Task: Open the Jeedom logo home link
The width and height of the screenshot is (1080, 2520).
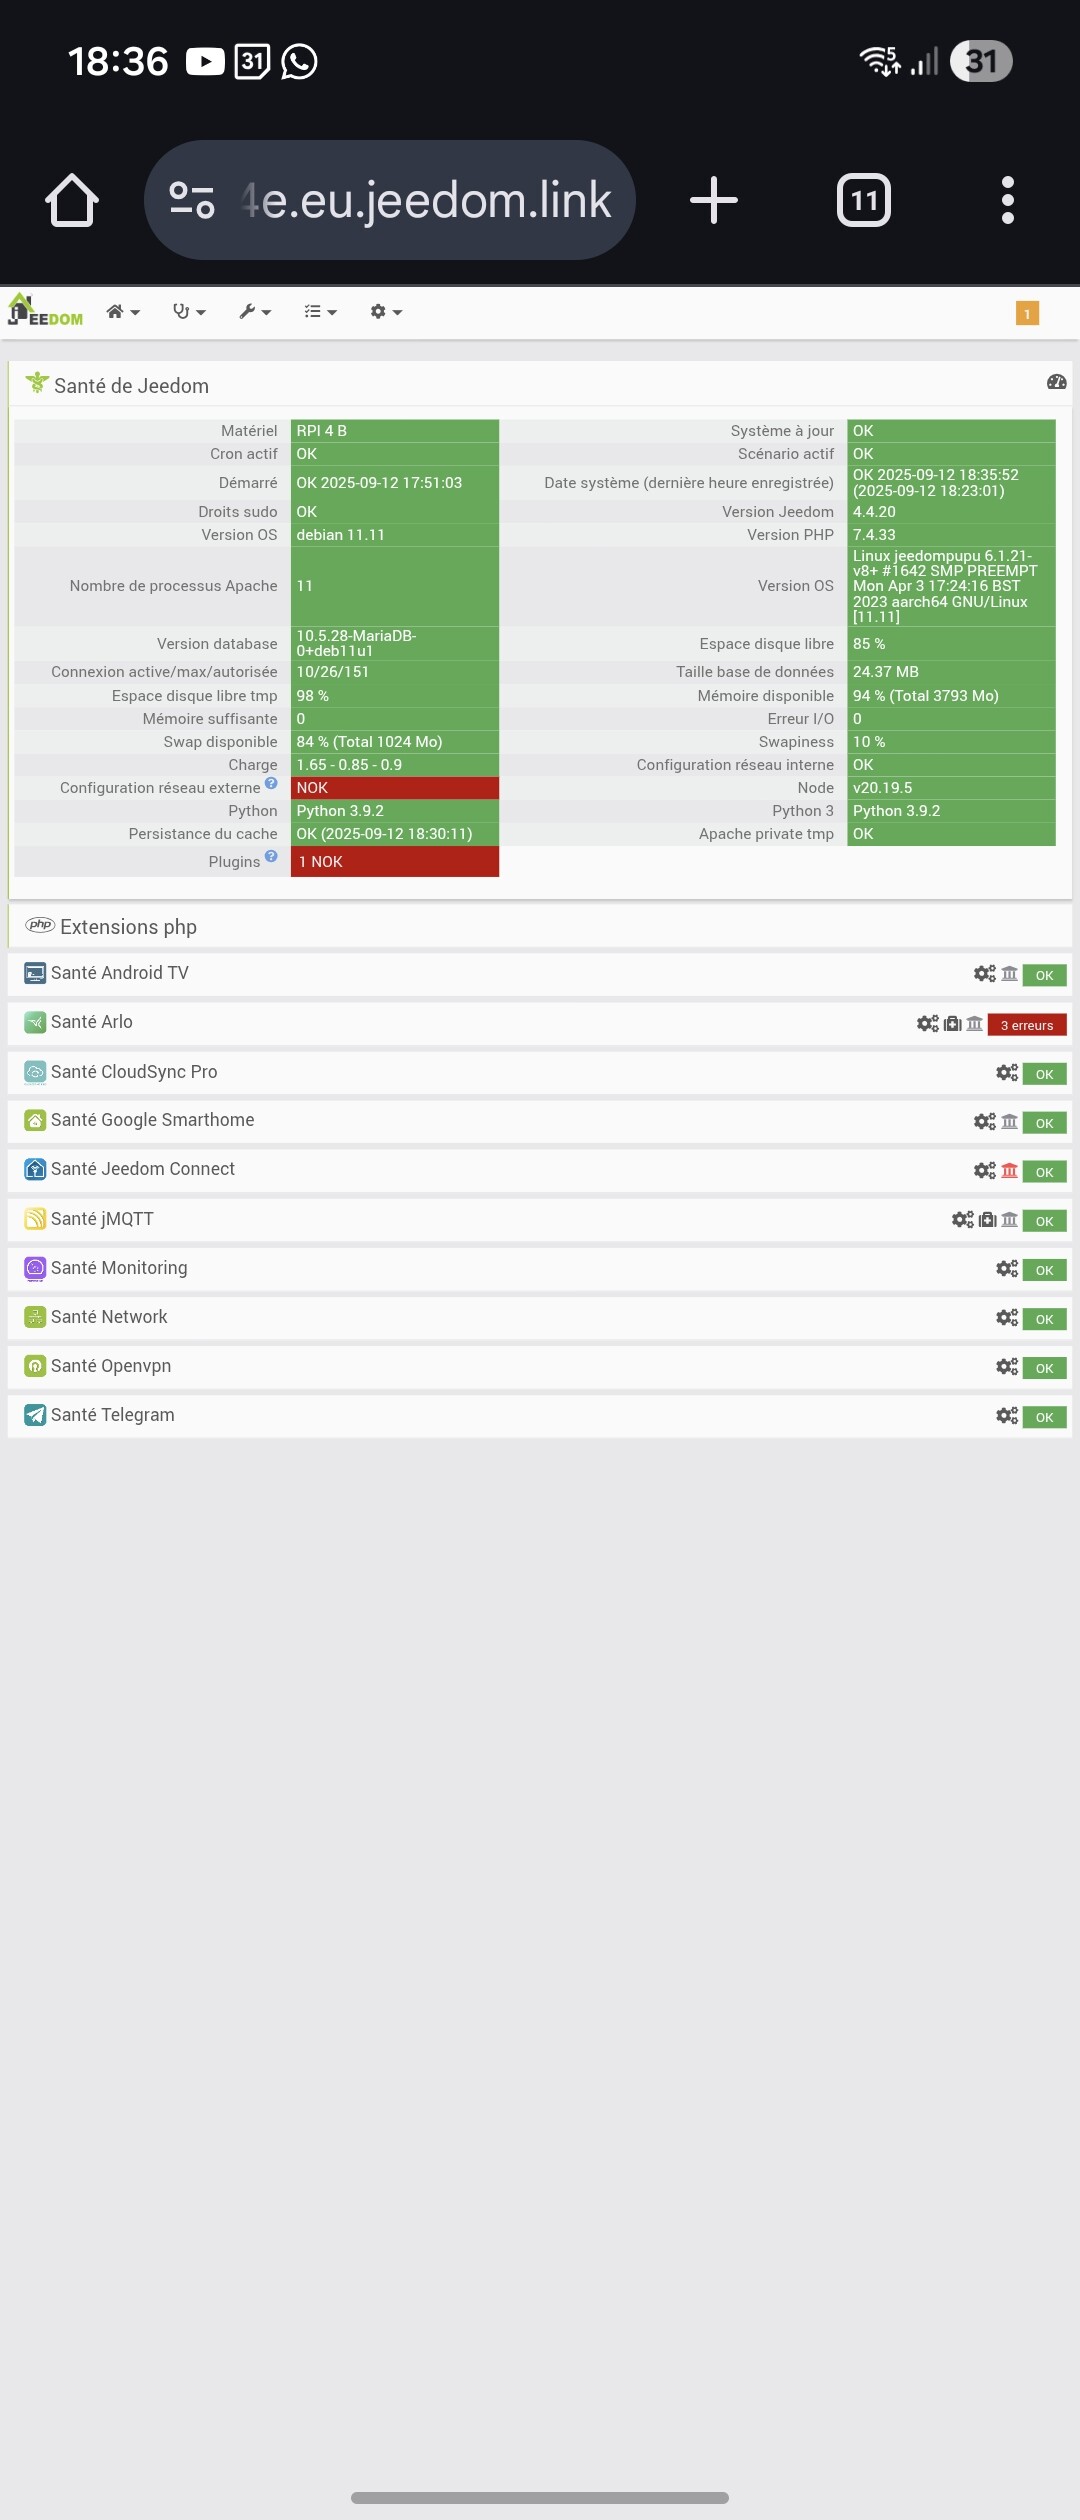Action: 45,311
